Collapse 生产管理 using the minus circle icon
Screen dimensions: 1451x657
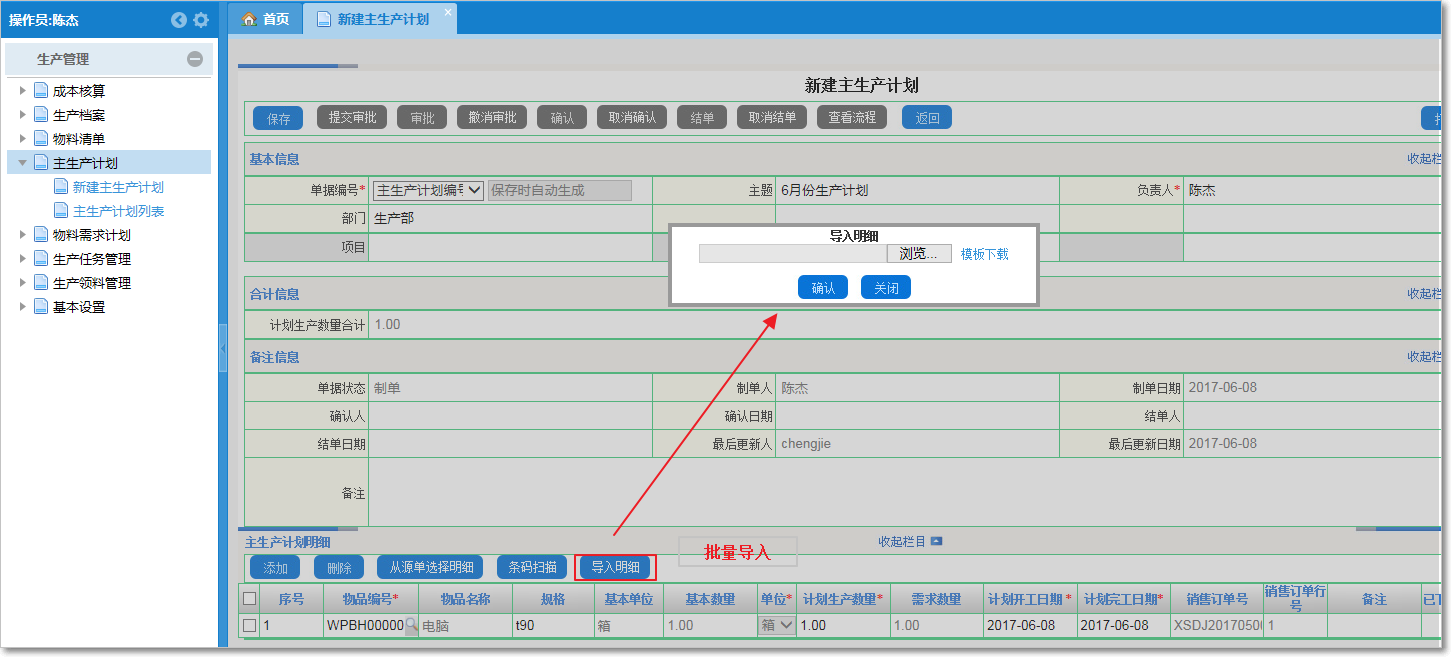(196, 58)
